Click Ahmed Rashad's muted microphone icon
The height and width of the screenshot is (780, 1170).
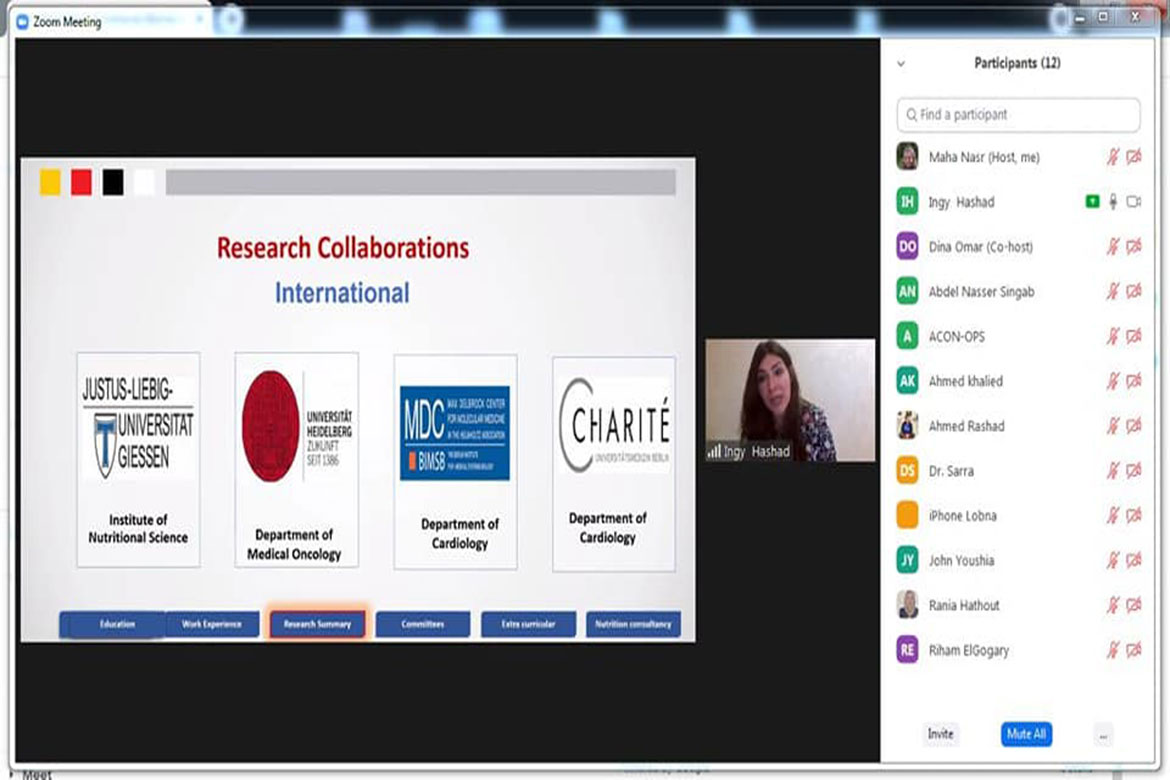1113,425
